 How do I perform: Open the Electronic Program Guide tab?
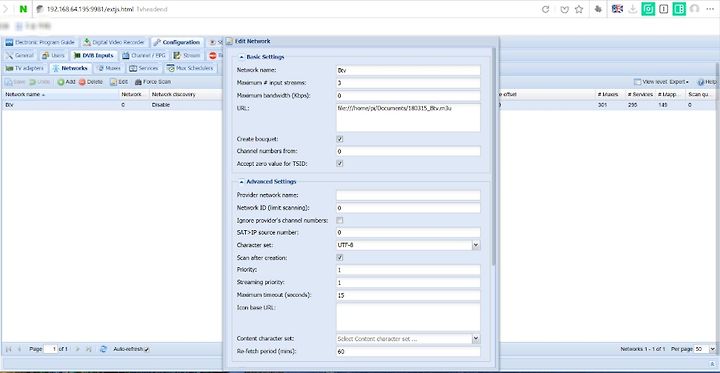tap(40, 42)
